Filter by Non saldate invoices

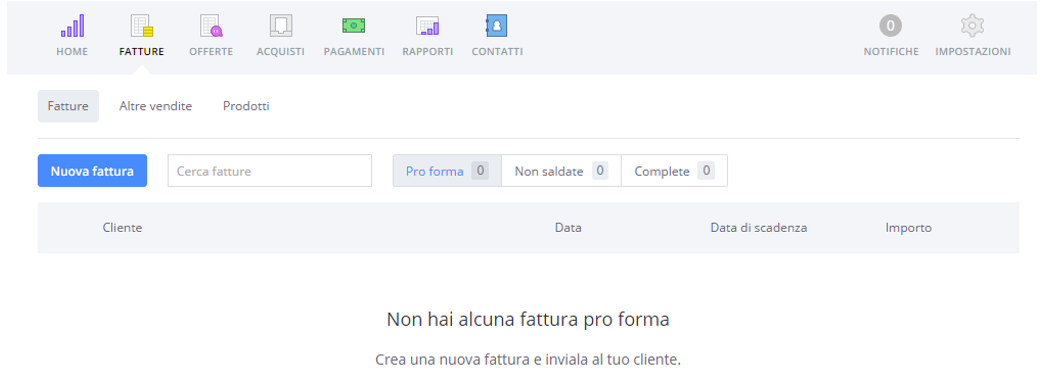[561, 171]
